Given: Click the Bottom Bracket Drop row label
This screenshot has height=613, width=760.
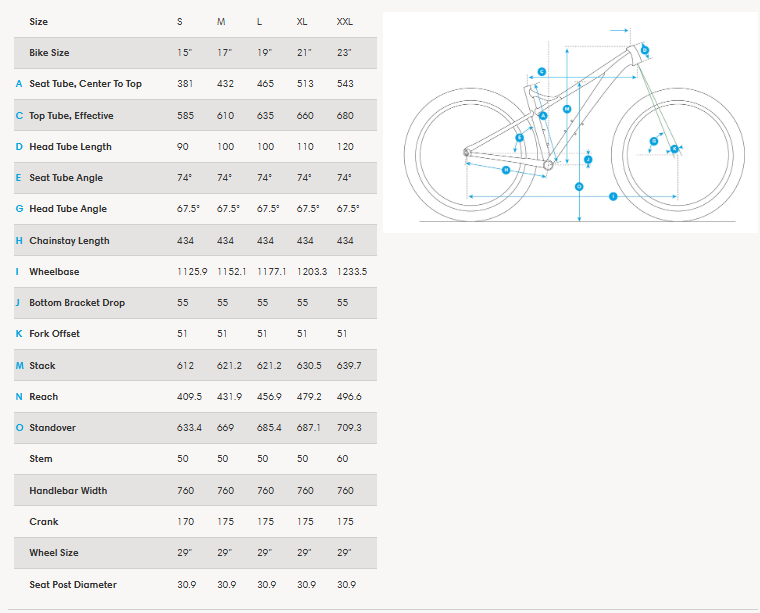Looking at the screenshot, I should pos(77,303).
